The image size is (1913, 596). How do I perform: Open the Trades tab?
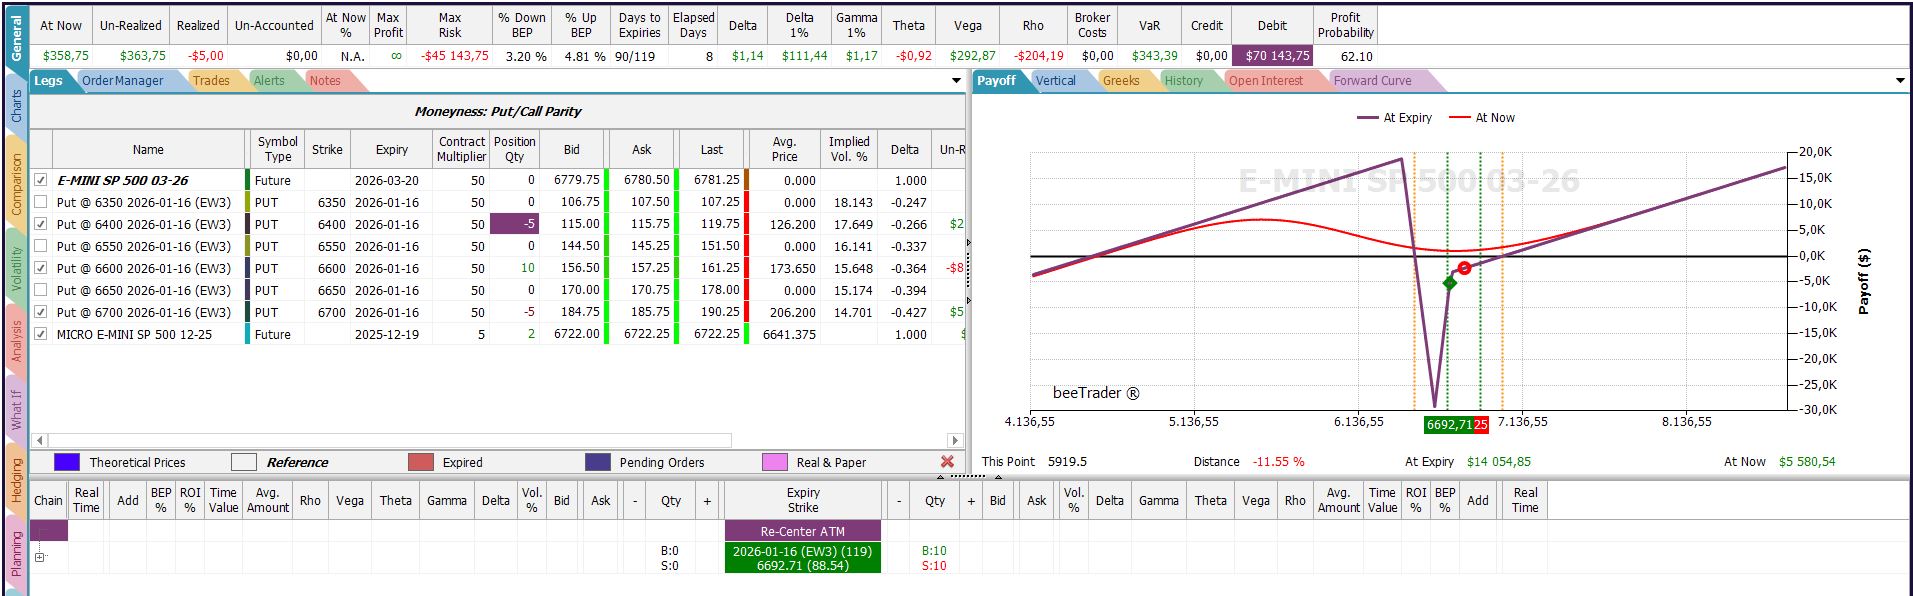(x=211, y=81)
